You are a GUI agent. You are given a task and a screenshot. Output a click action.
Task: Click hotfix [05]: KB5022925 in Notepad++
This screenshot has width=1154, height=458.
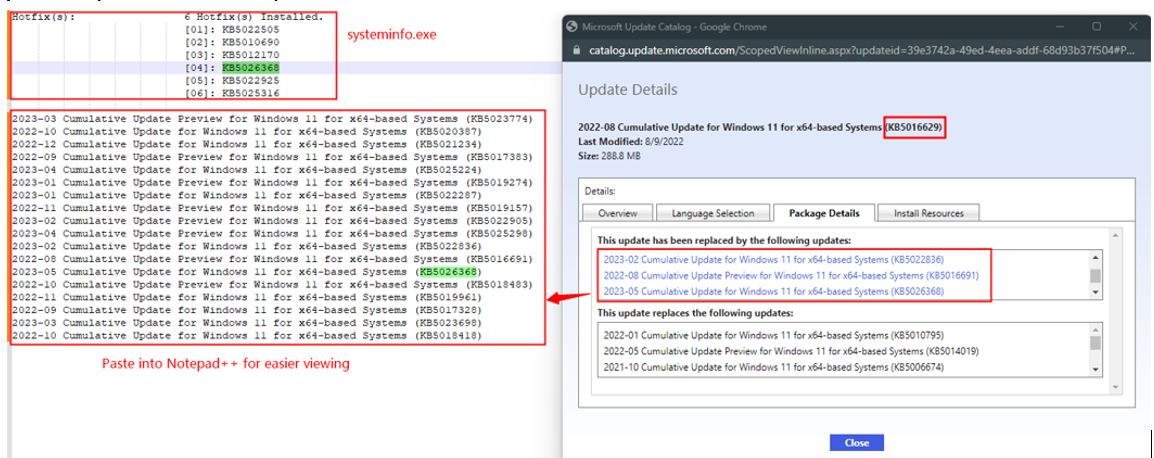coord(233,80)
